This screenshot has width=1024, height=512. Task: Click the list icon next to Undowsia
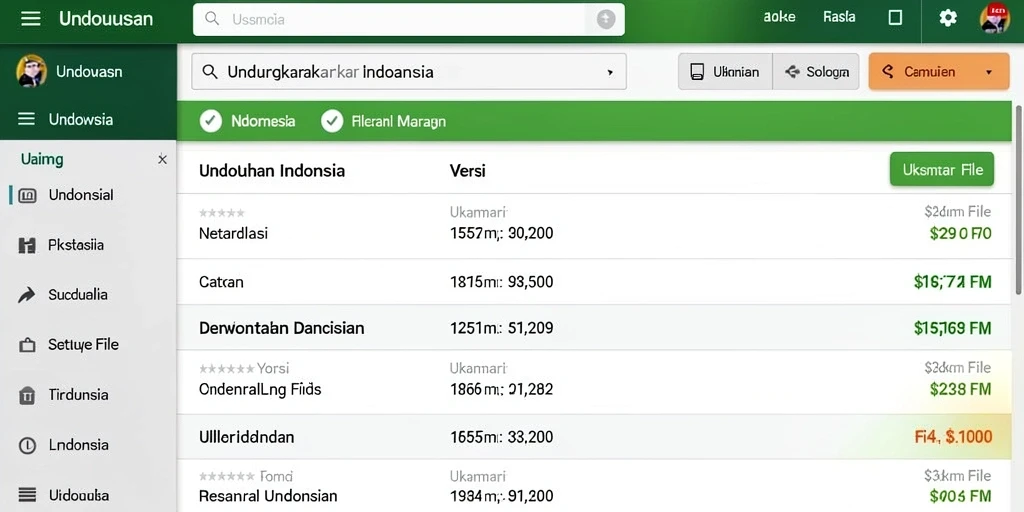(x=27, y=119)
